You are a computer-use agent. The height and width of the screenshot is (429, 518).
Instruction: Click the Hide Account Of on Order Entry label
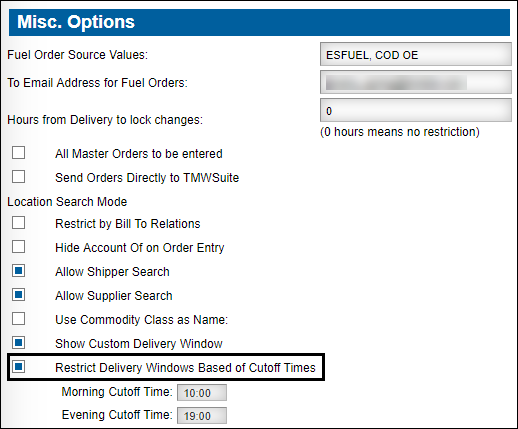click(140, 248)
